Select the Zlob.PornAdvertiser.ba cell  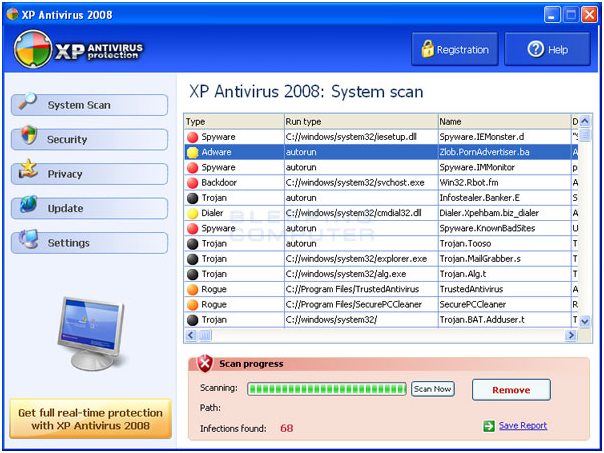[505, 152]
